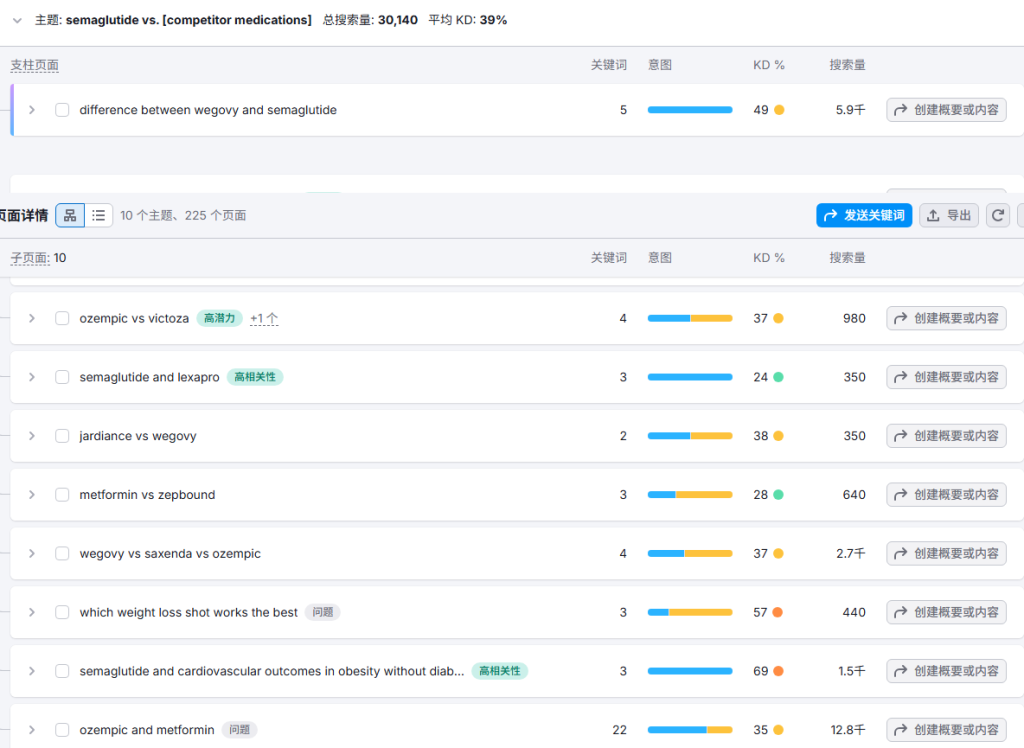1024x748 pixels.
Task: Click the 支柱页面 column header
Action: point(35,65)
